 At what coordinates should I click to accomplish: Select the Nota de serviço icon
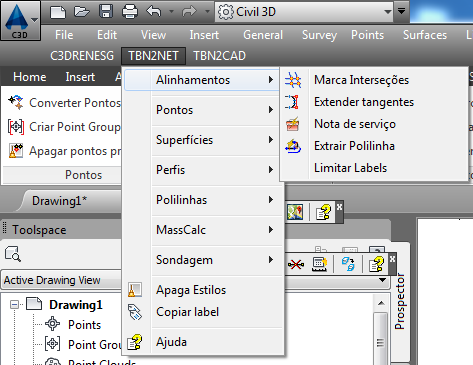pos(293,124)
